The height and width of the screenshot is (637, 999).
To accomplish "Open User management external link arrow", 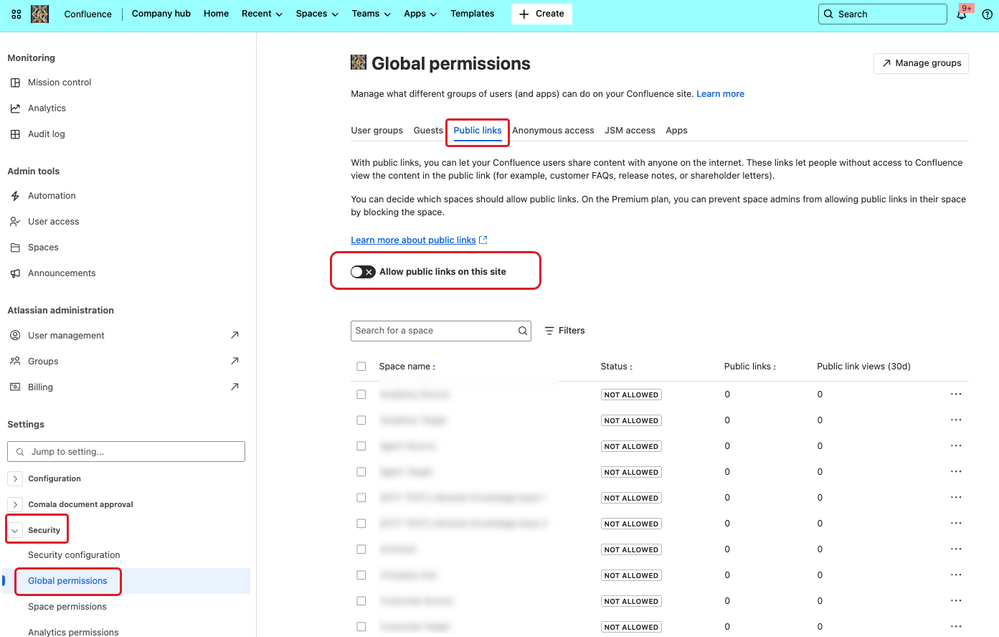I will [x=234, y=335].
